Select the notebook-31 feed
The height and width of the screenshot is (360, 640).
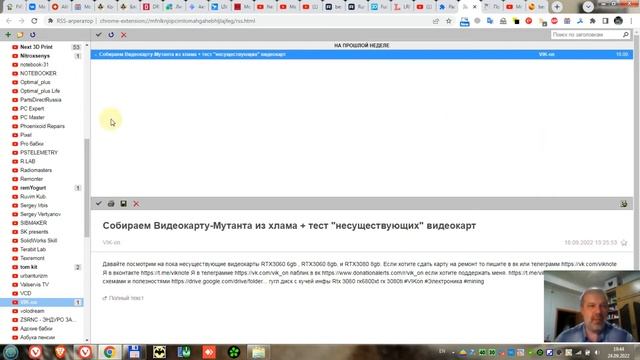tap(34, 64)
